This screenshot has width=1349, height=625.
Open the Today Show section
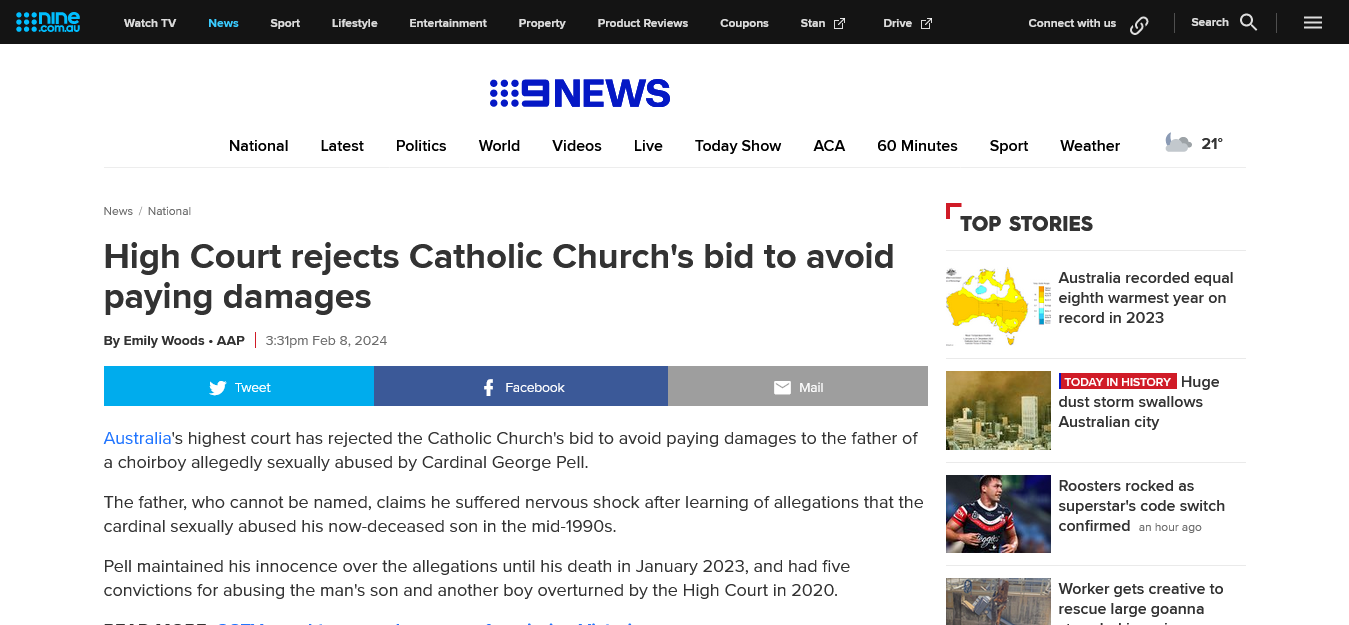(737, 146)
